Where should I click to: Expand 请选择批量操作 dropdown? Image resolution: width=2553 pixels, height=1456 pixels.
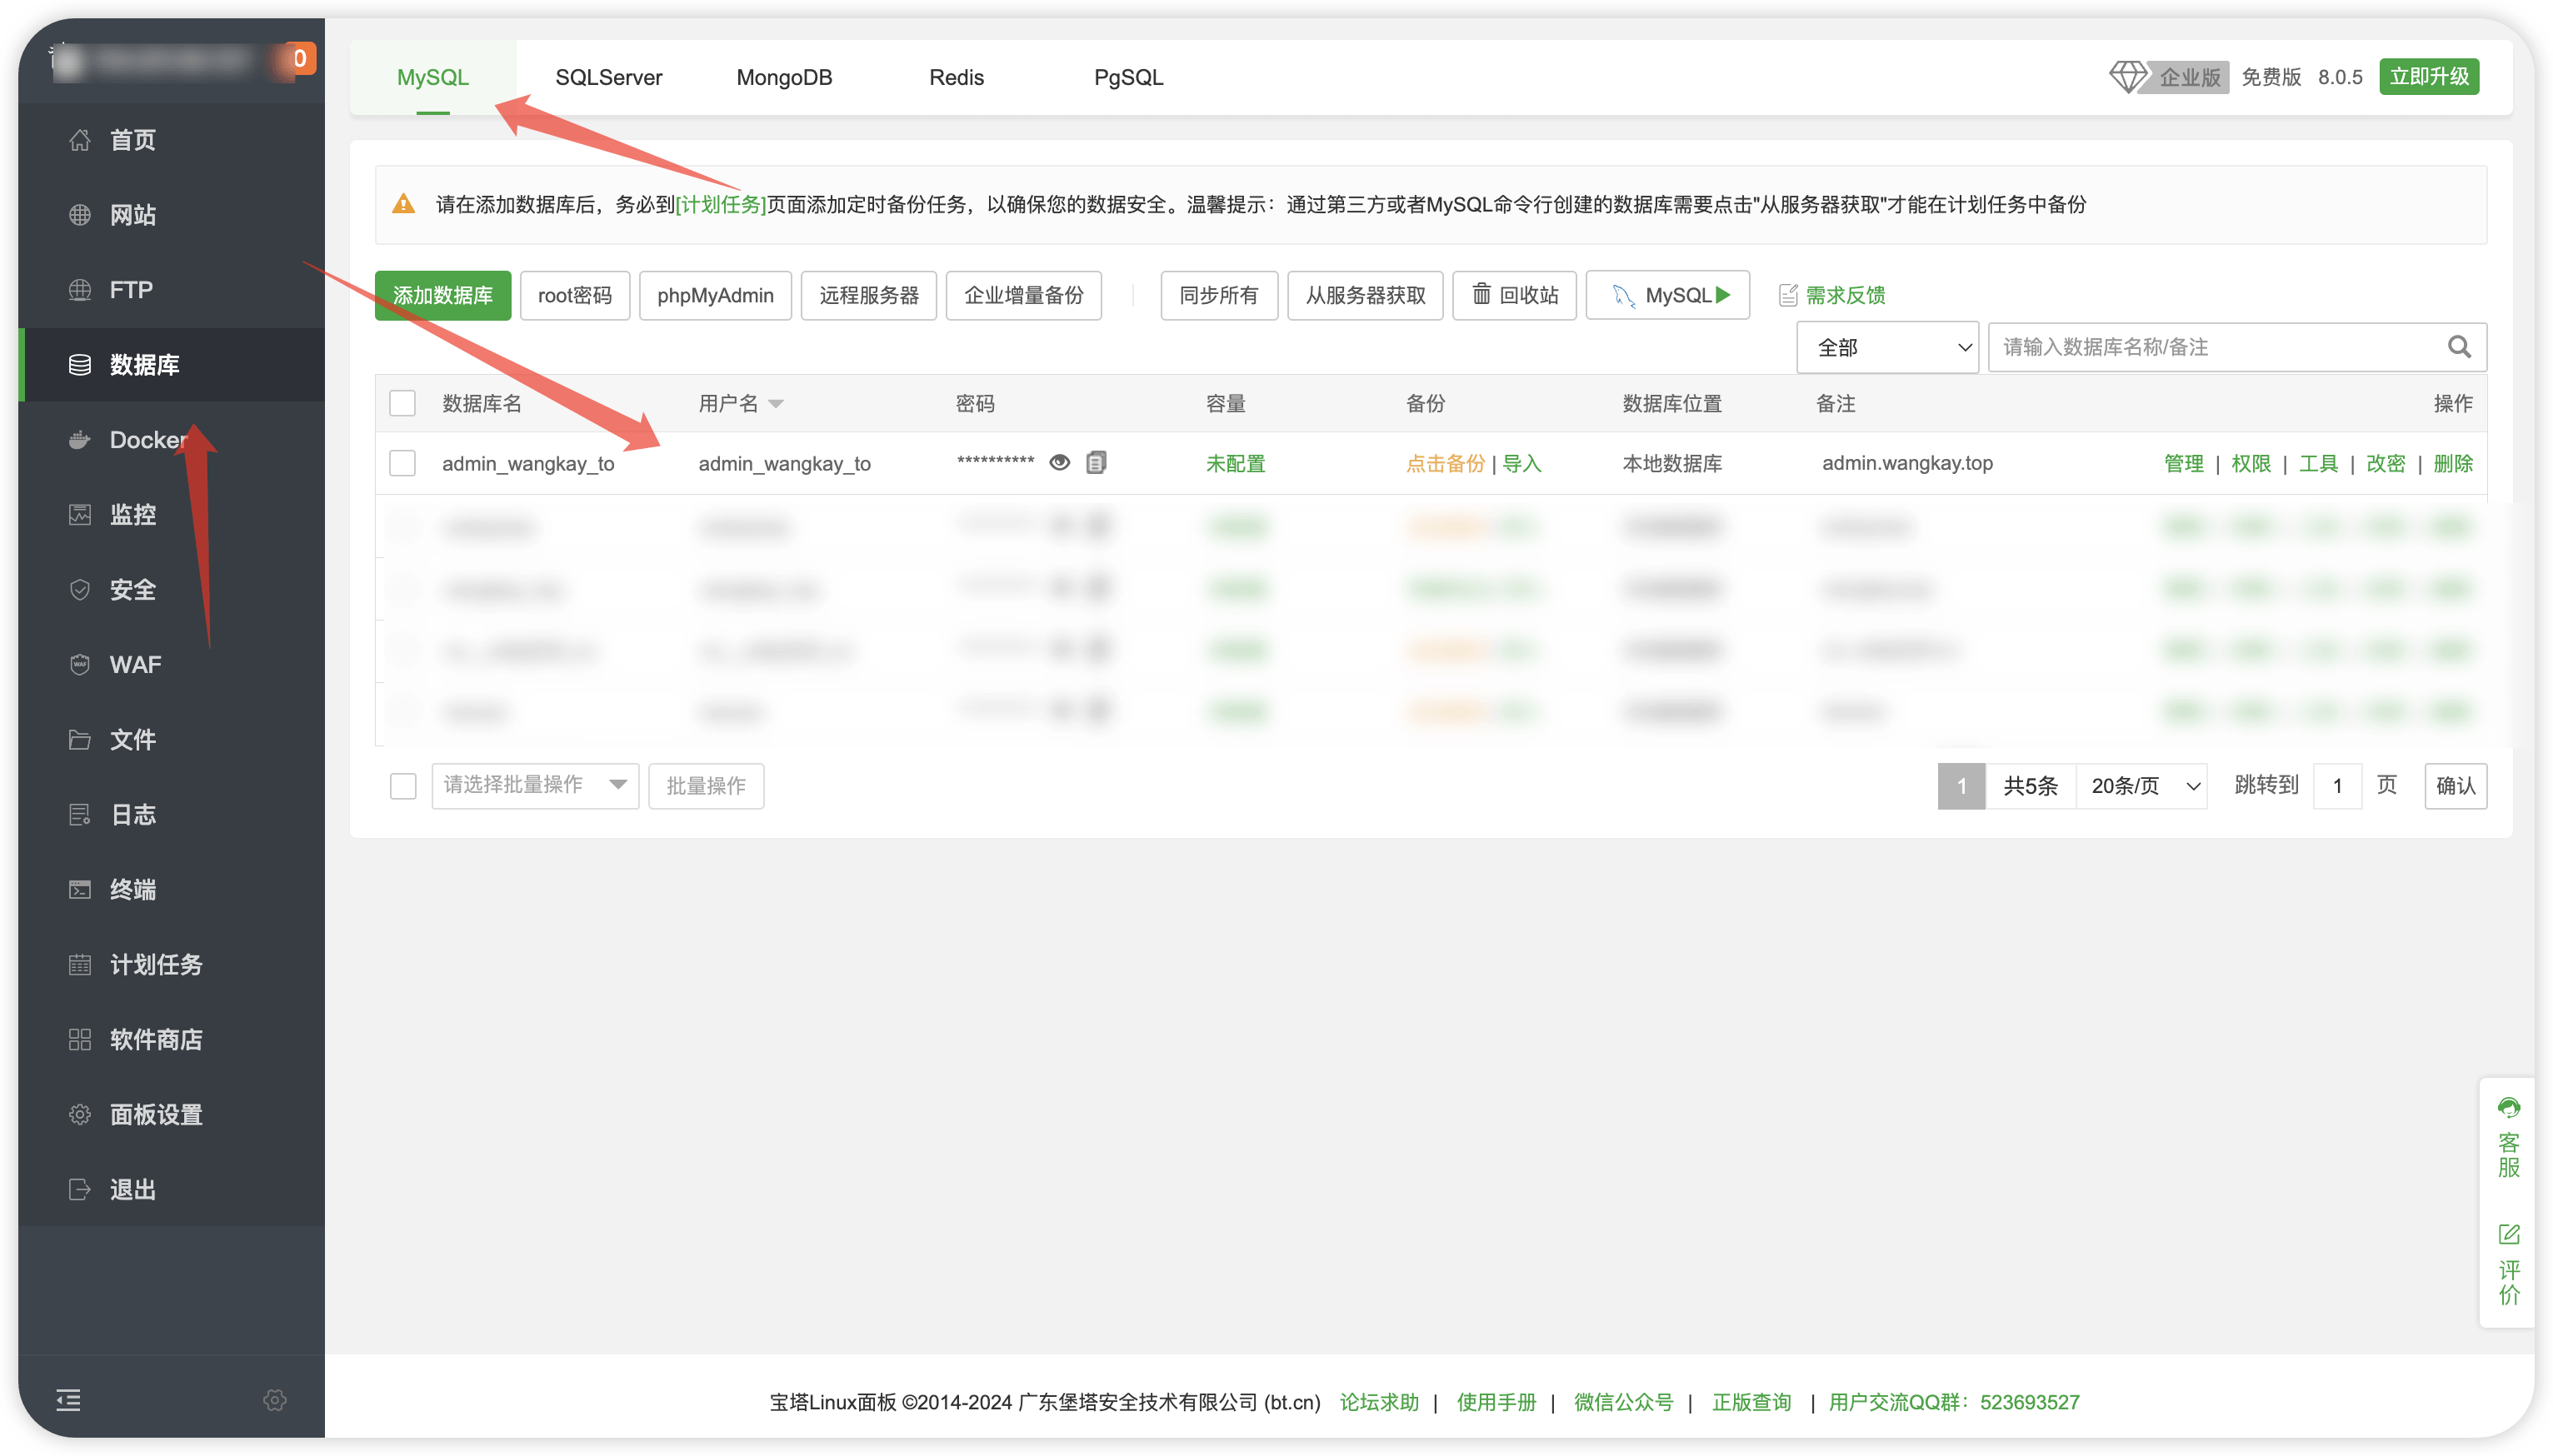pyautogui.click(x=535, y=785)
